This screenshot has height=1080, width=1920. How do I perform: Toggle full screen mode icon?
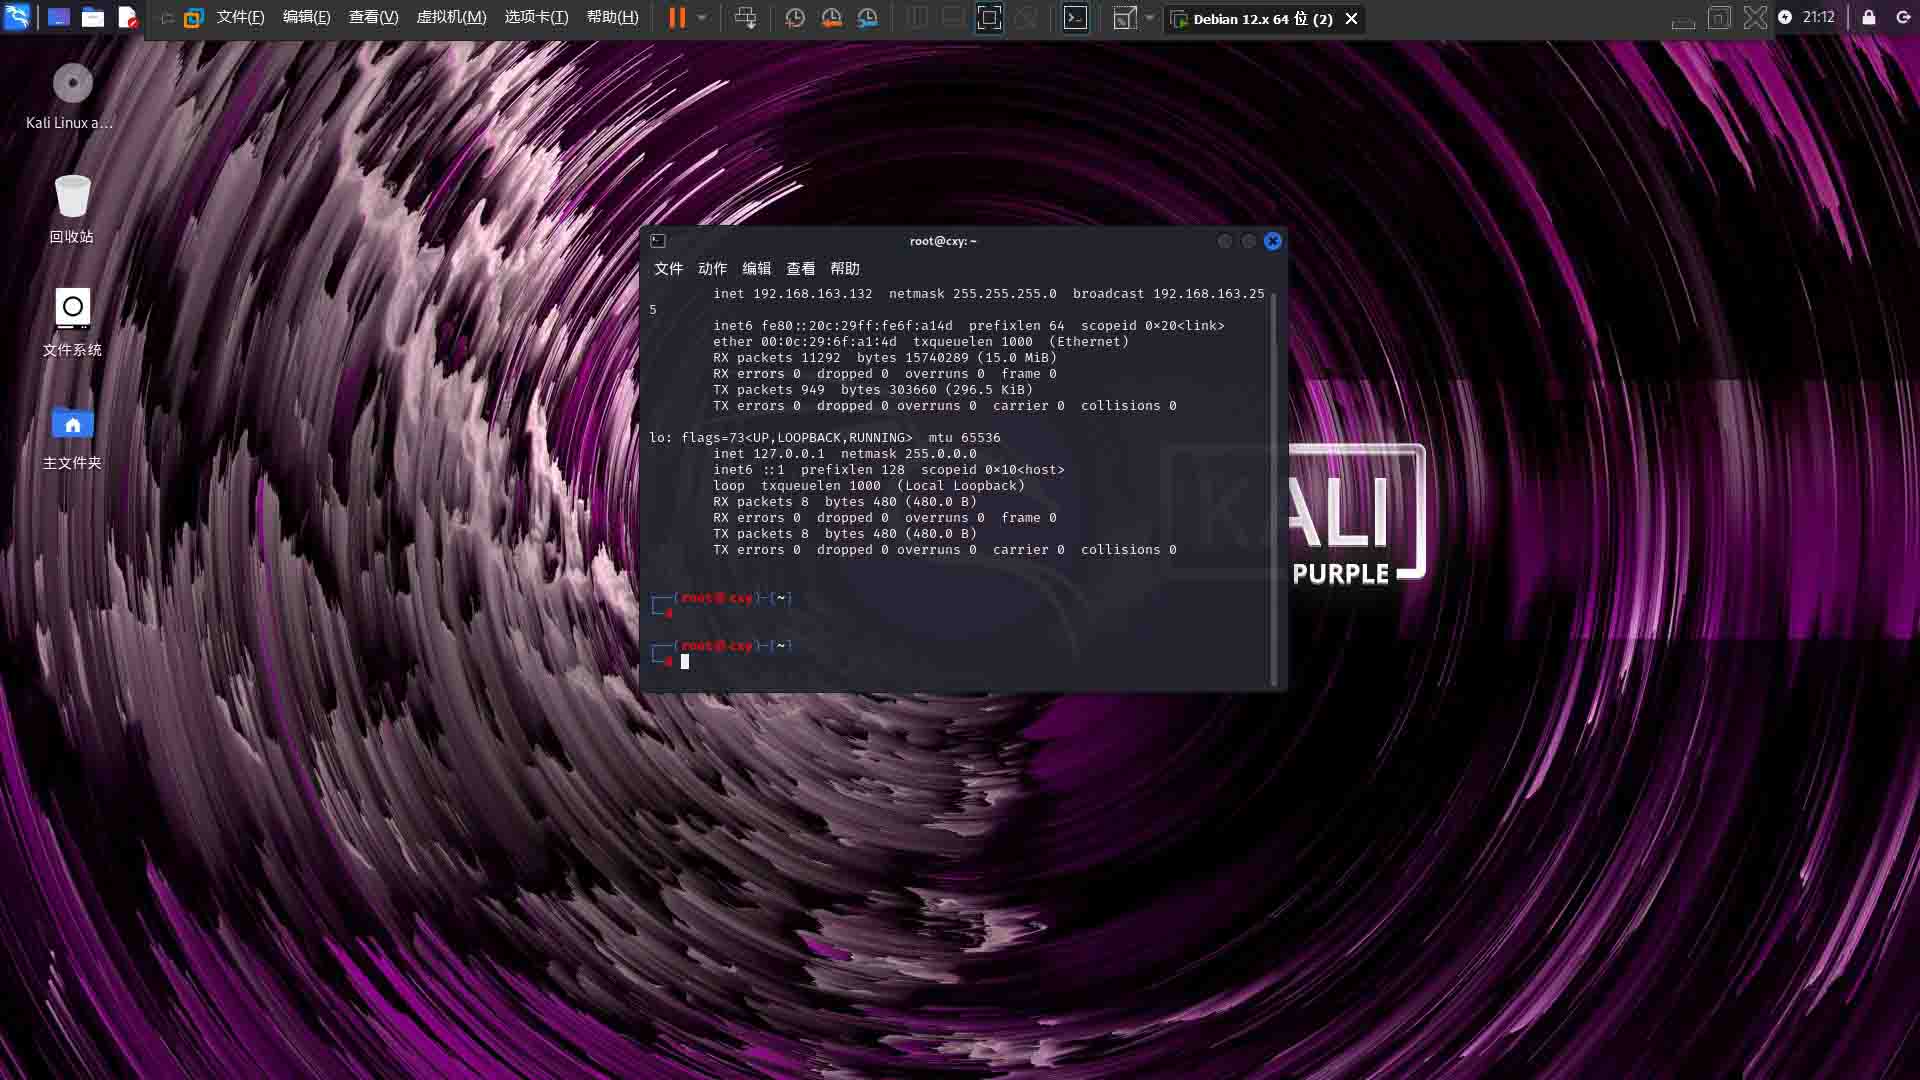(x=988, y=18)
